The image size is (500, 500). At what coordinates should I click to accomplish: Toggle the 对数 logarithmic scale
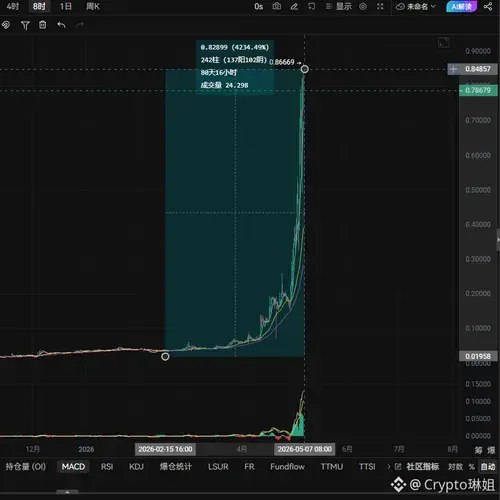coord(455,467)
